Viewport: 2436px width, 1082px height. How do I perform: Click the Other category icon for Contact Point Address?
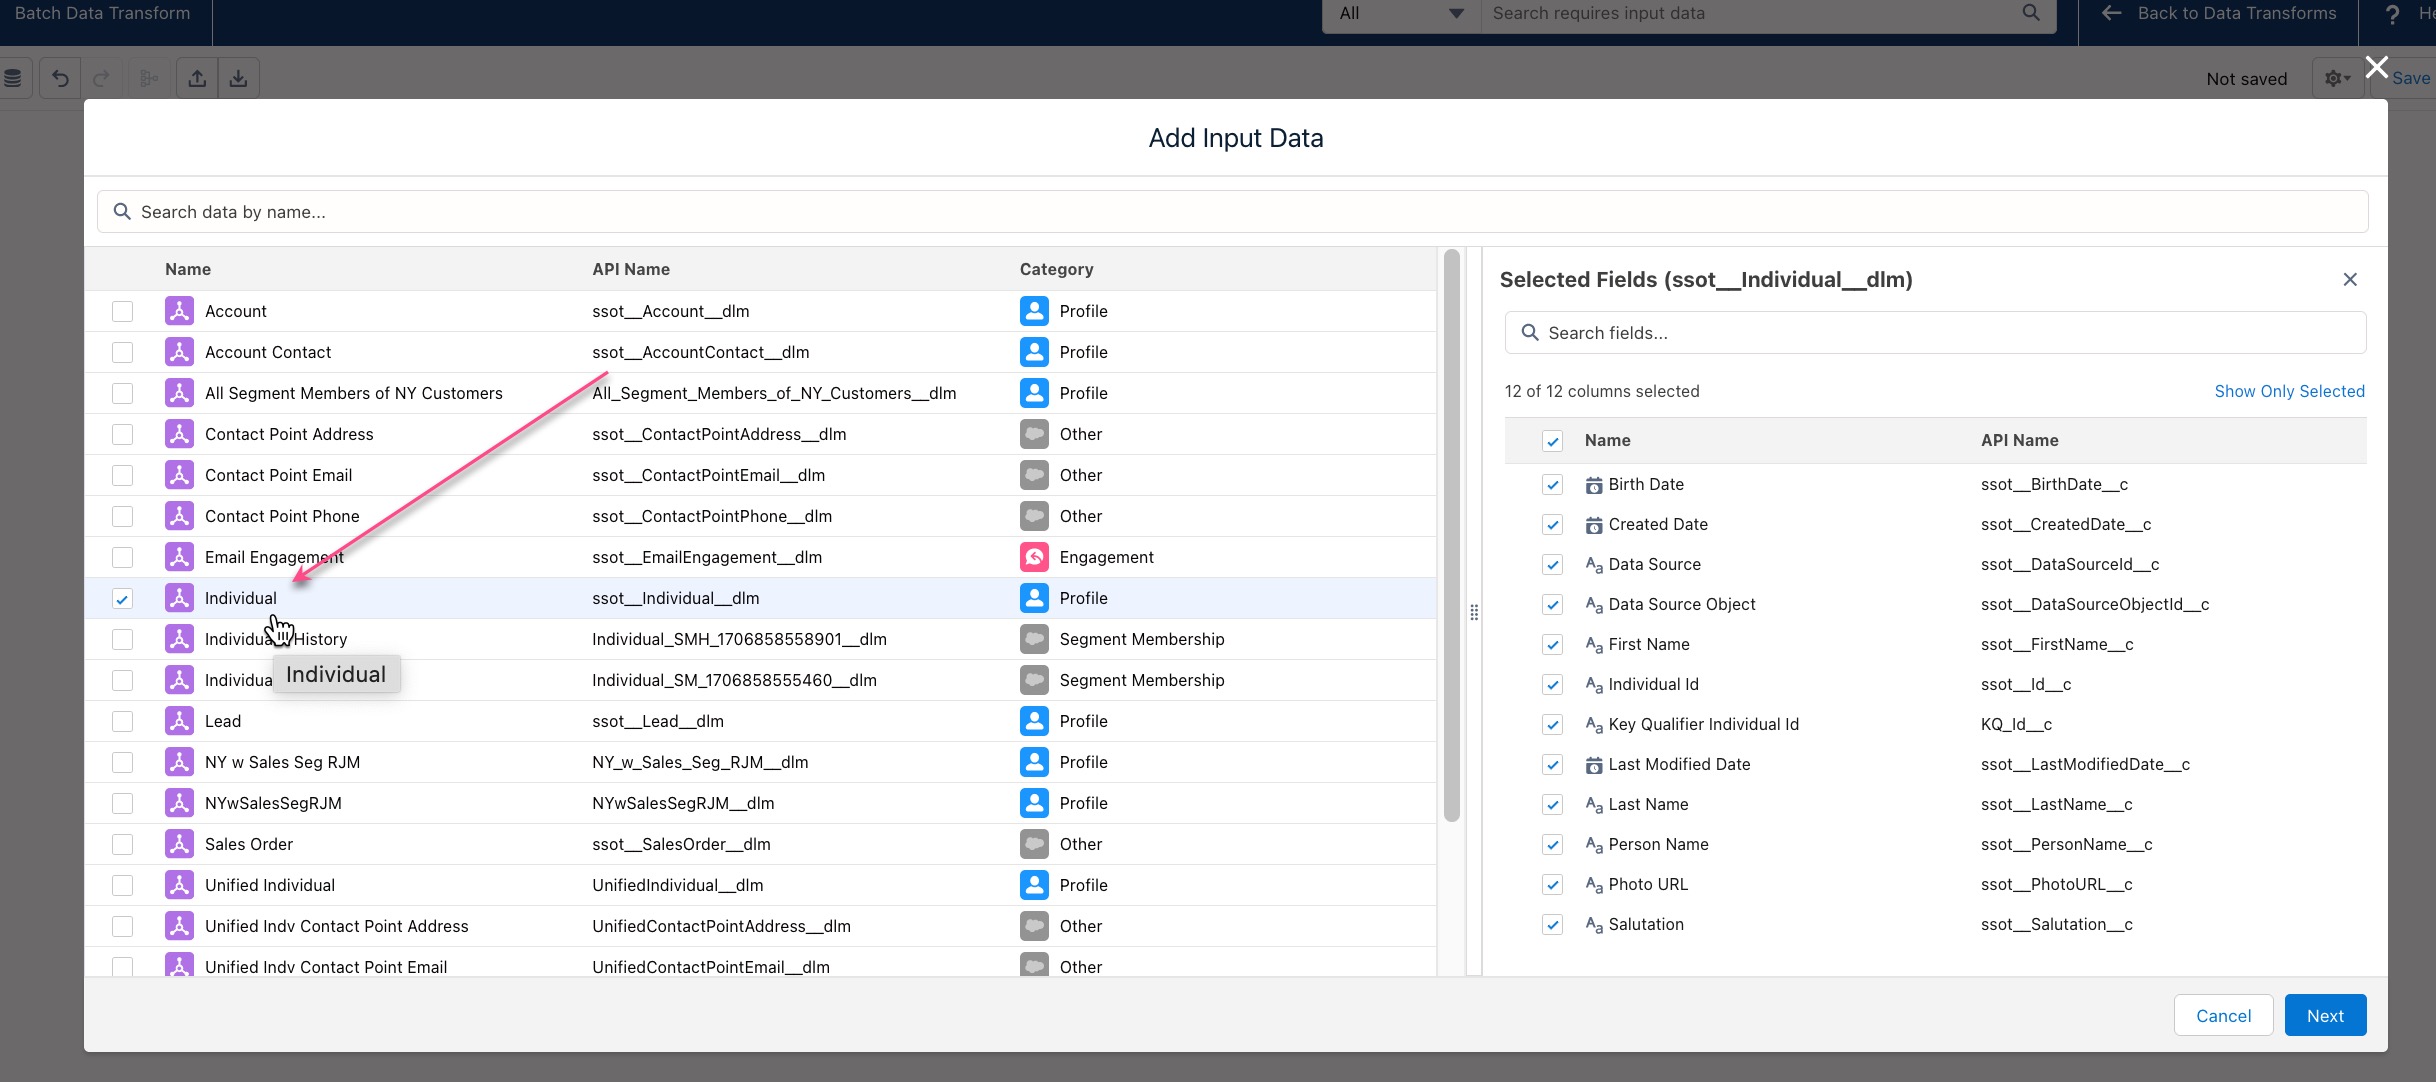[x=1034, y=434]
